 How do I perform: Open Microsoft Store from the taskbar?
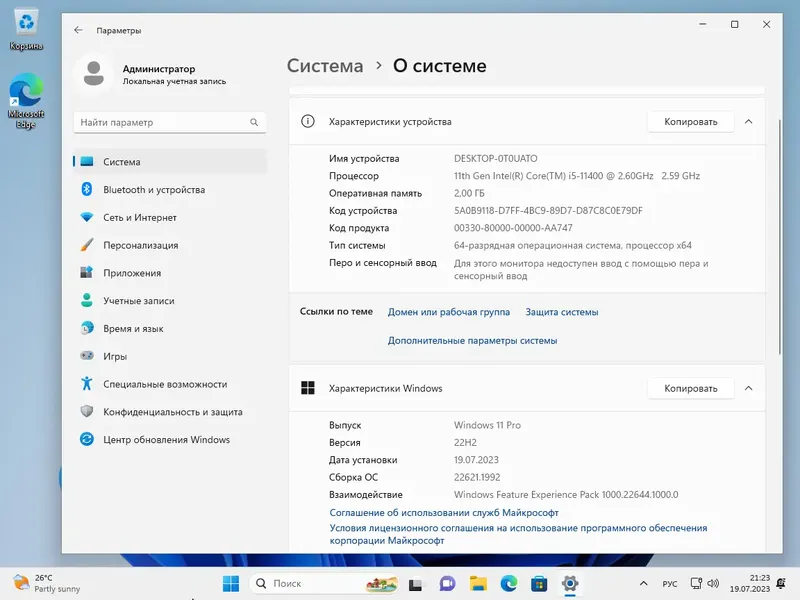pyautogui.click(x=540, y=583)
